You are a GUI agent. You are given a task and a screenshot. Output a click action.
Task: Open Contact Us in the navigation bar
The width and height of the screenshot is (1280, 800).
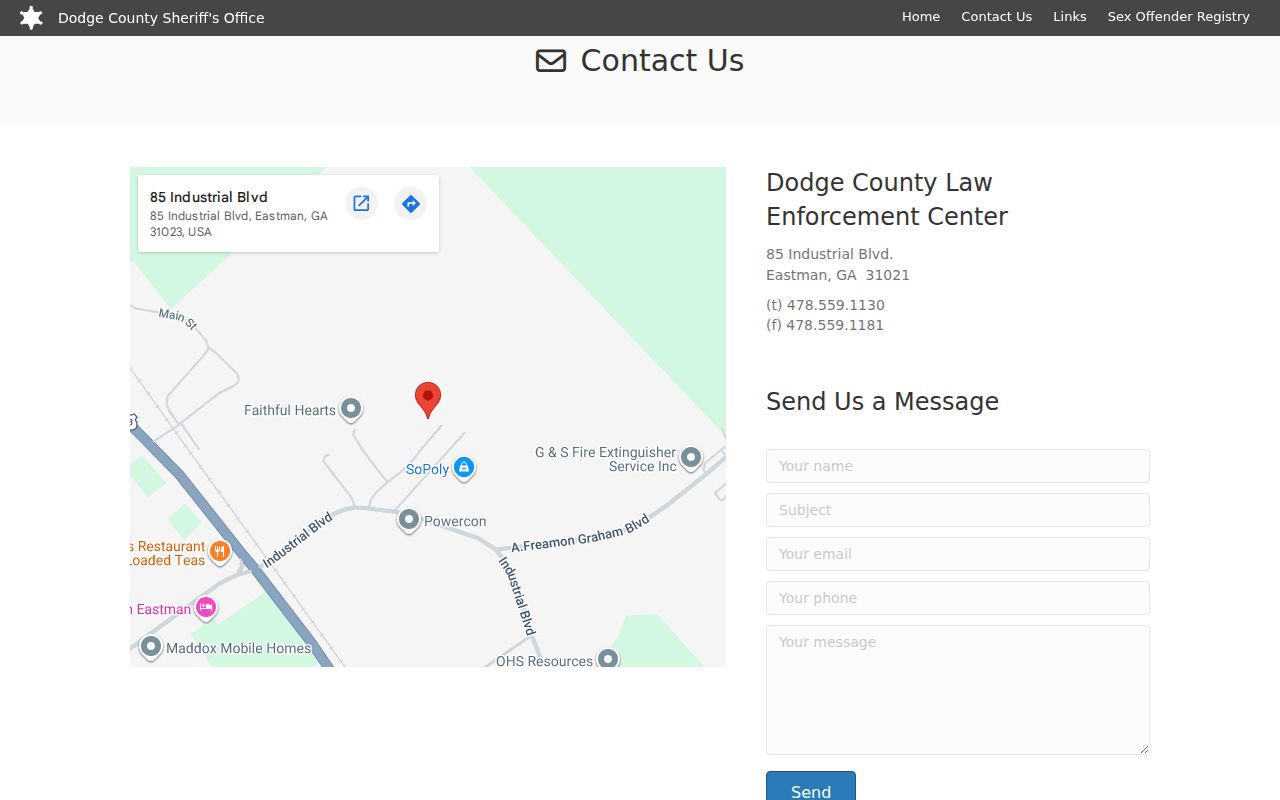point(996,17)
